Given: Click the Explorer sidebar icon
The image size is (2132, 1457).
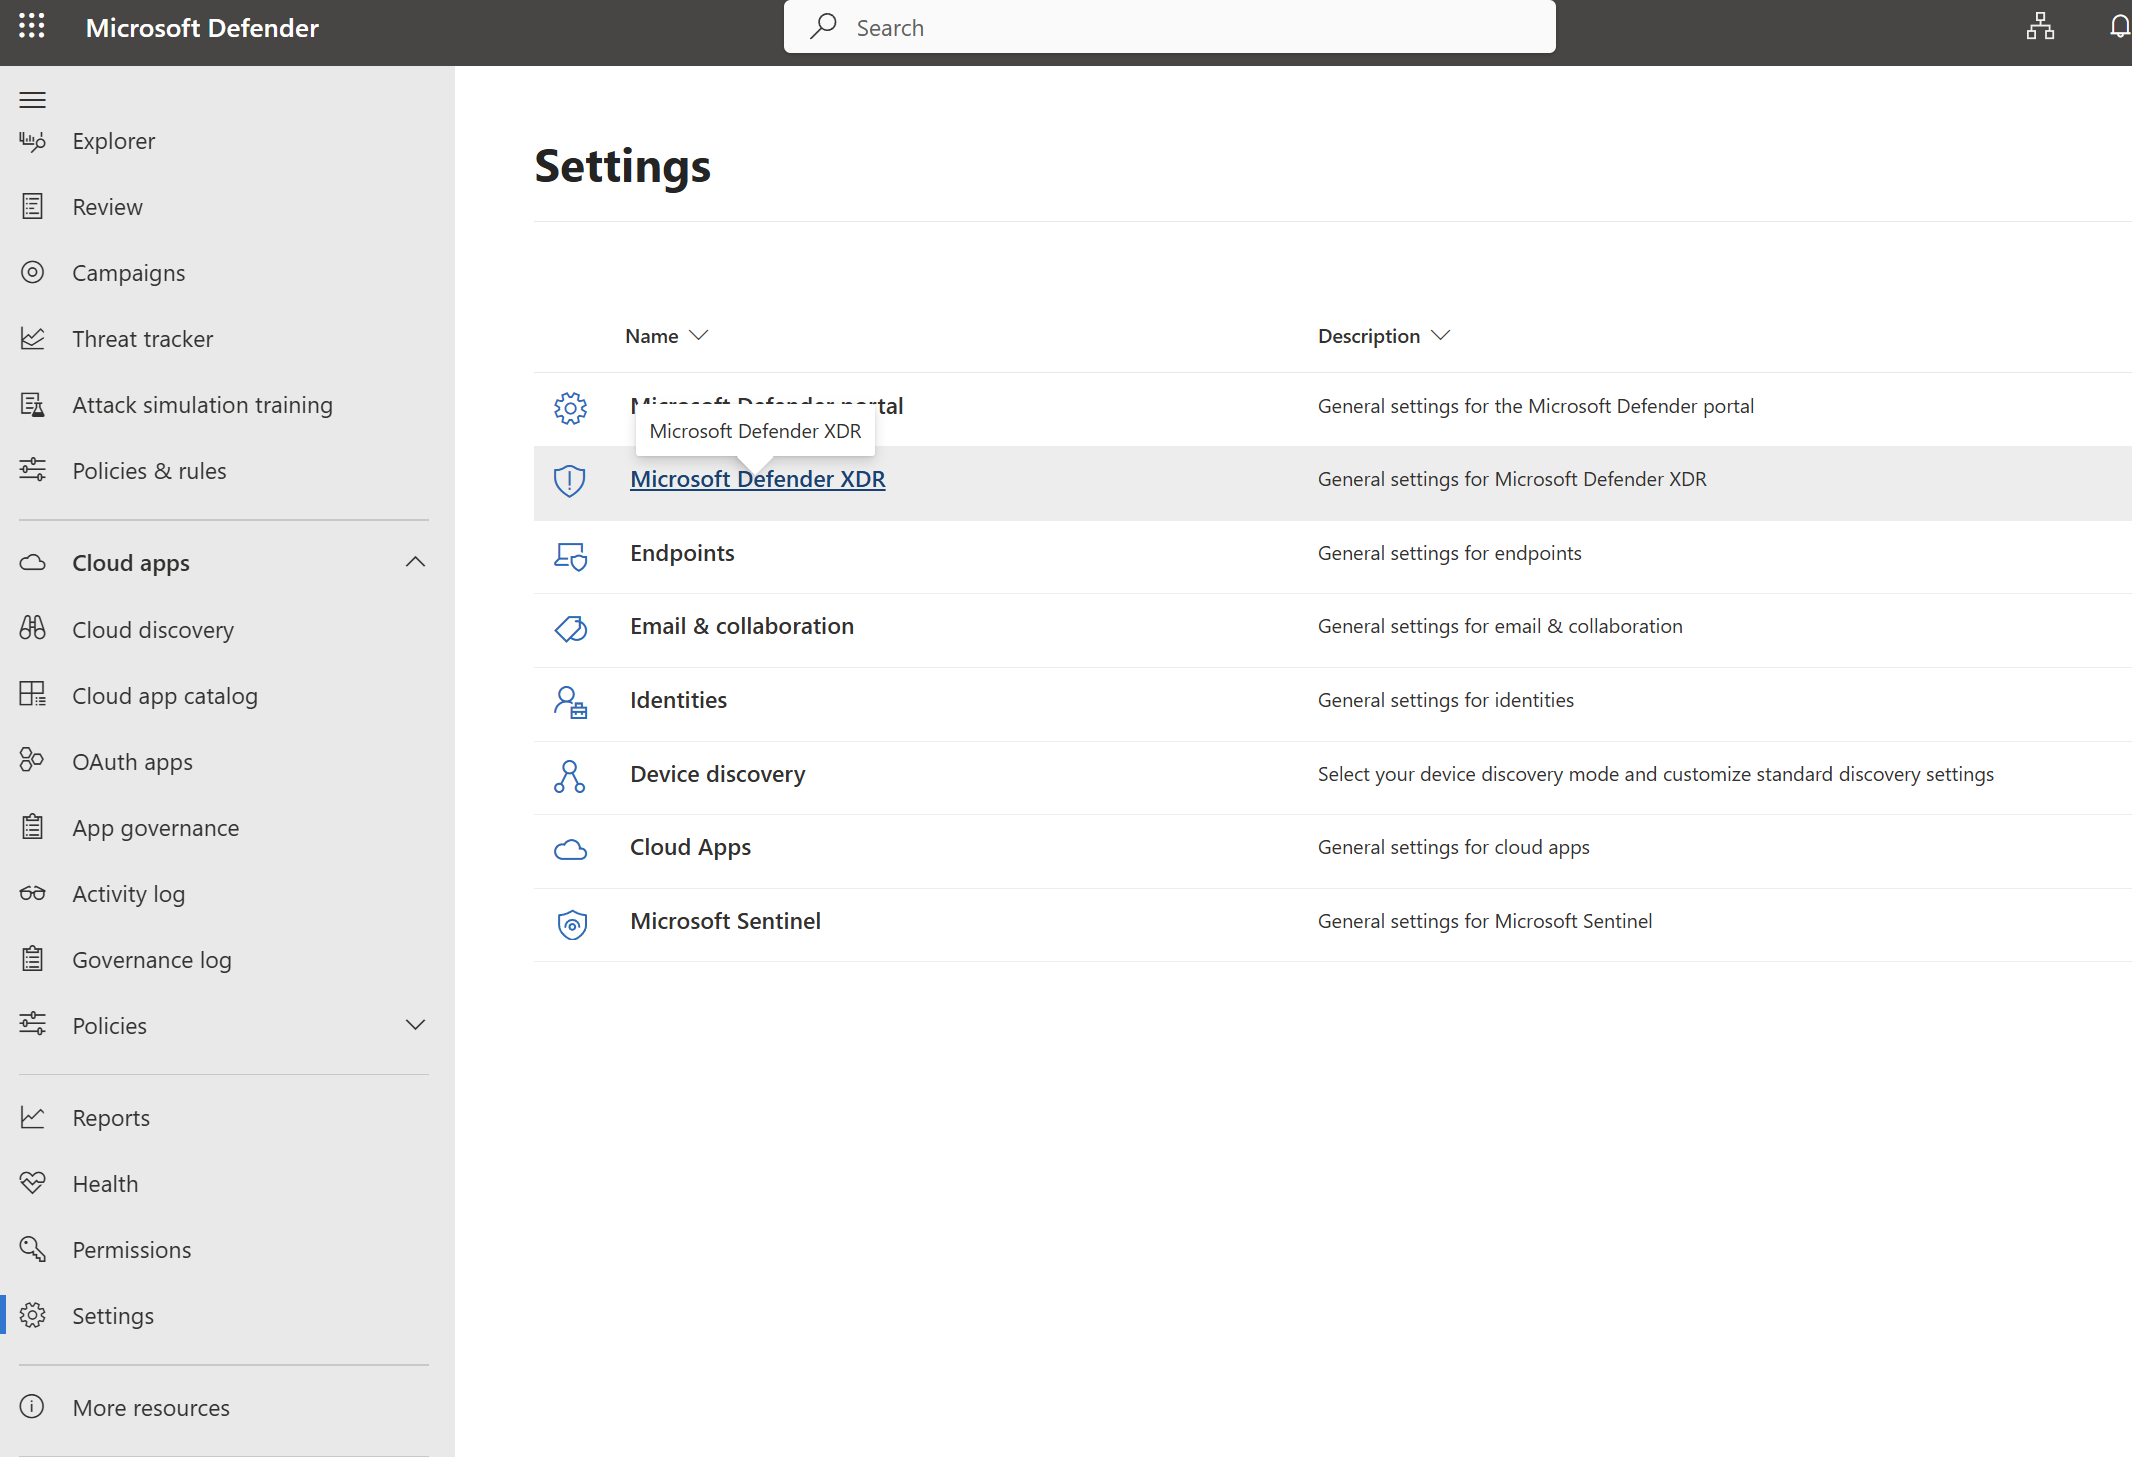Looking at the screenshot, I should pyautogui.click(x=33, y=141).
